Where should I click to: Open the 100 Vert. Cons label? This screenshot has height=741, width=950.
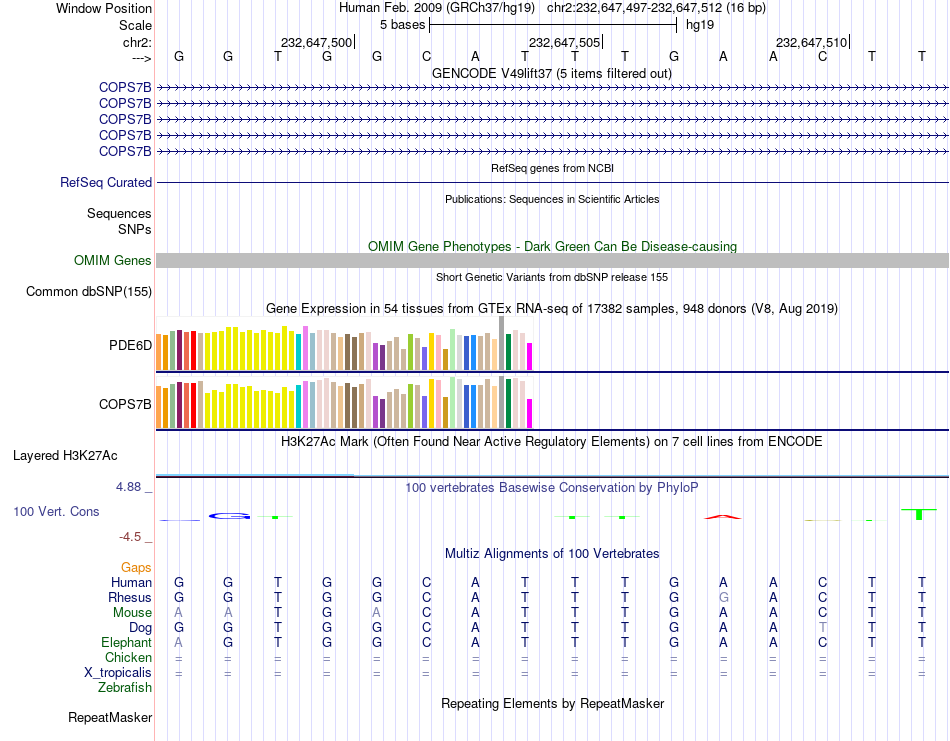point(56,511)
